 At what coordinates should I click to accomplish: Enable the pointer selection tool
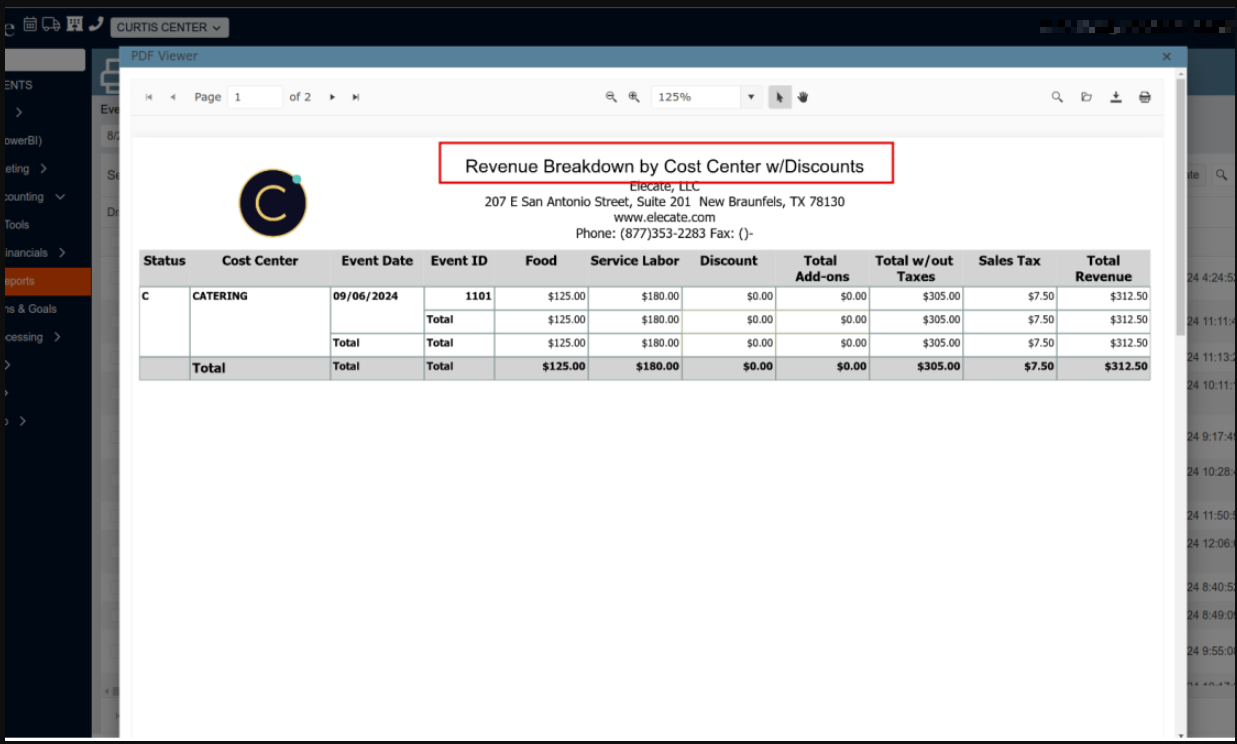[780, 97]
